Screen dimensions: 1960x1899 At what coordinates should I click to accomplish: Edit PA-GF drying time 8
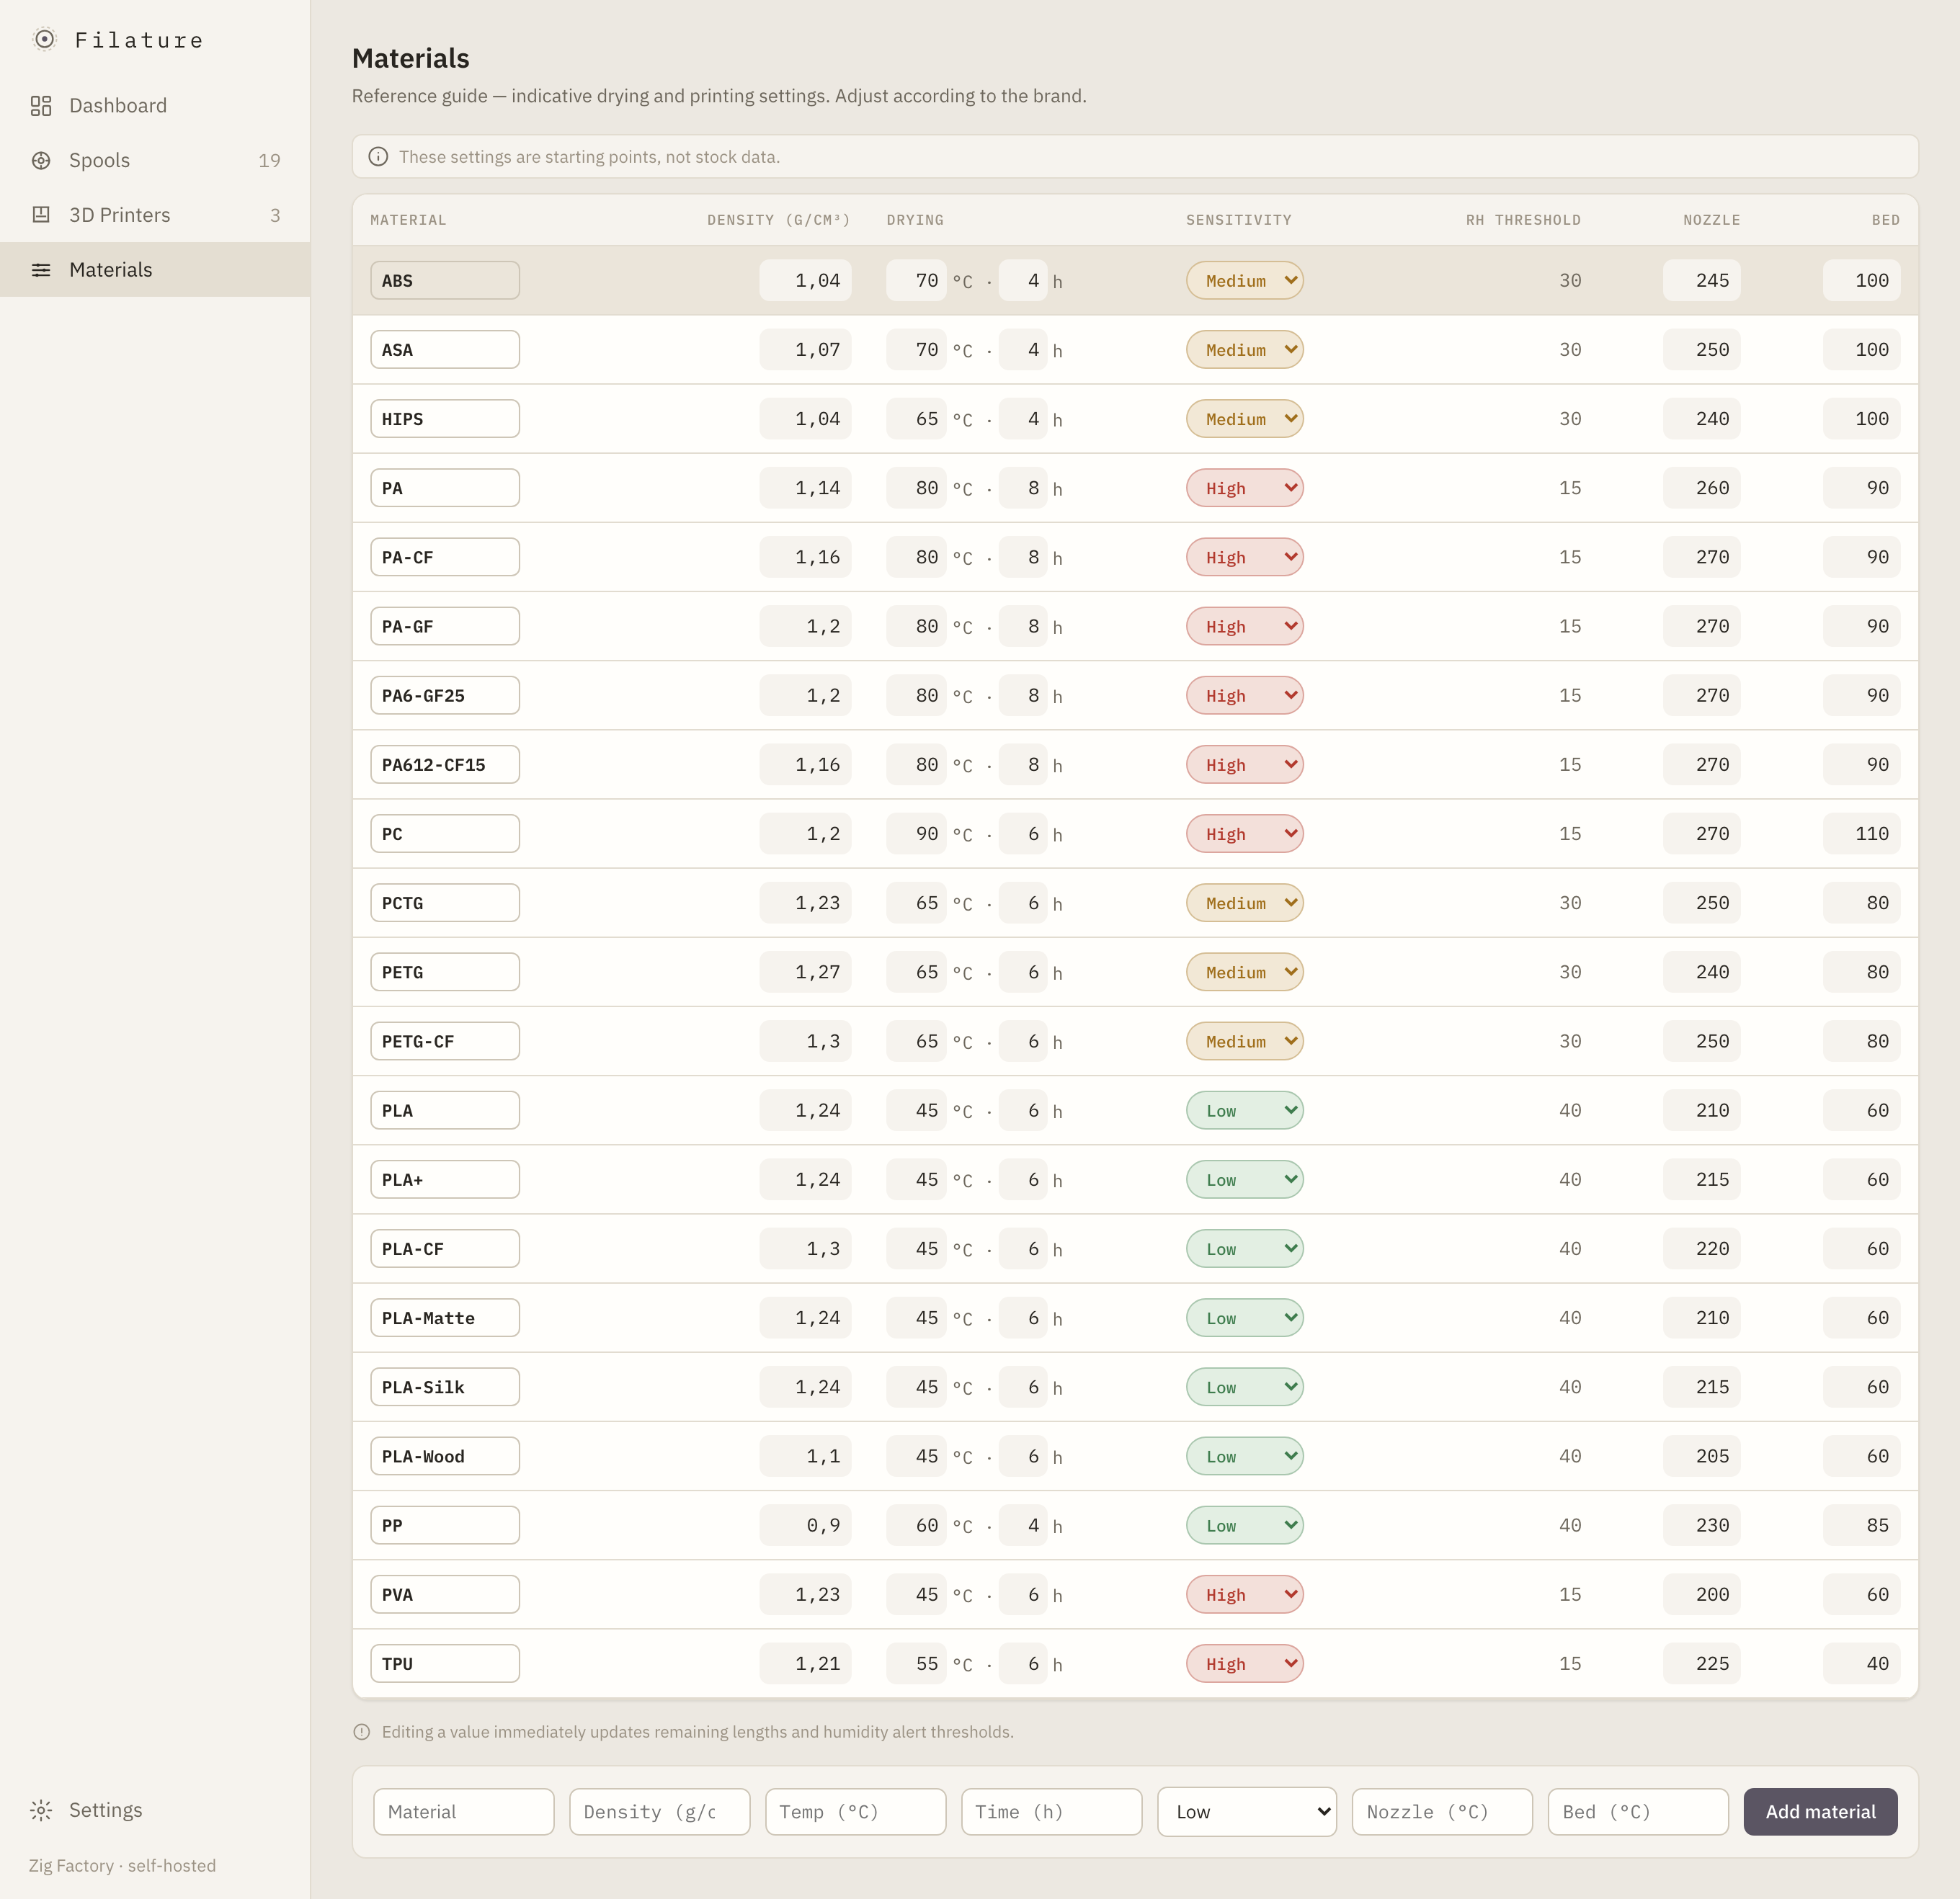click(1023, 627)
